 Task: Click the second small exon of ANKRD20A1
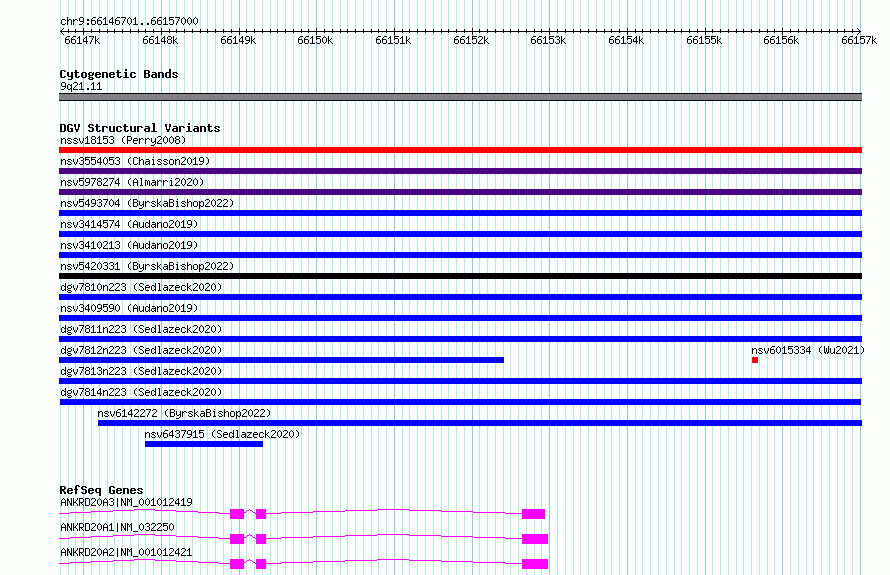tap(261, 539)
